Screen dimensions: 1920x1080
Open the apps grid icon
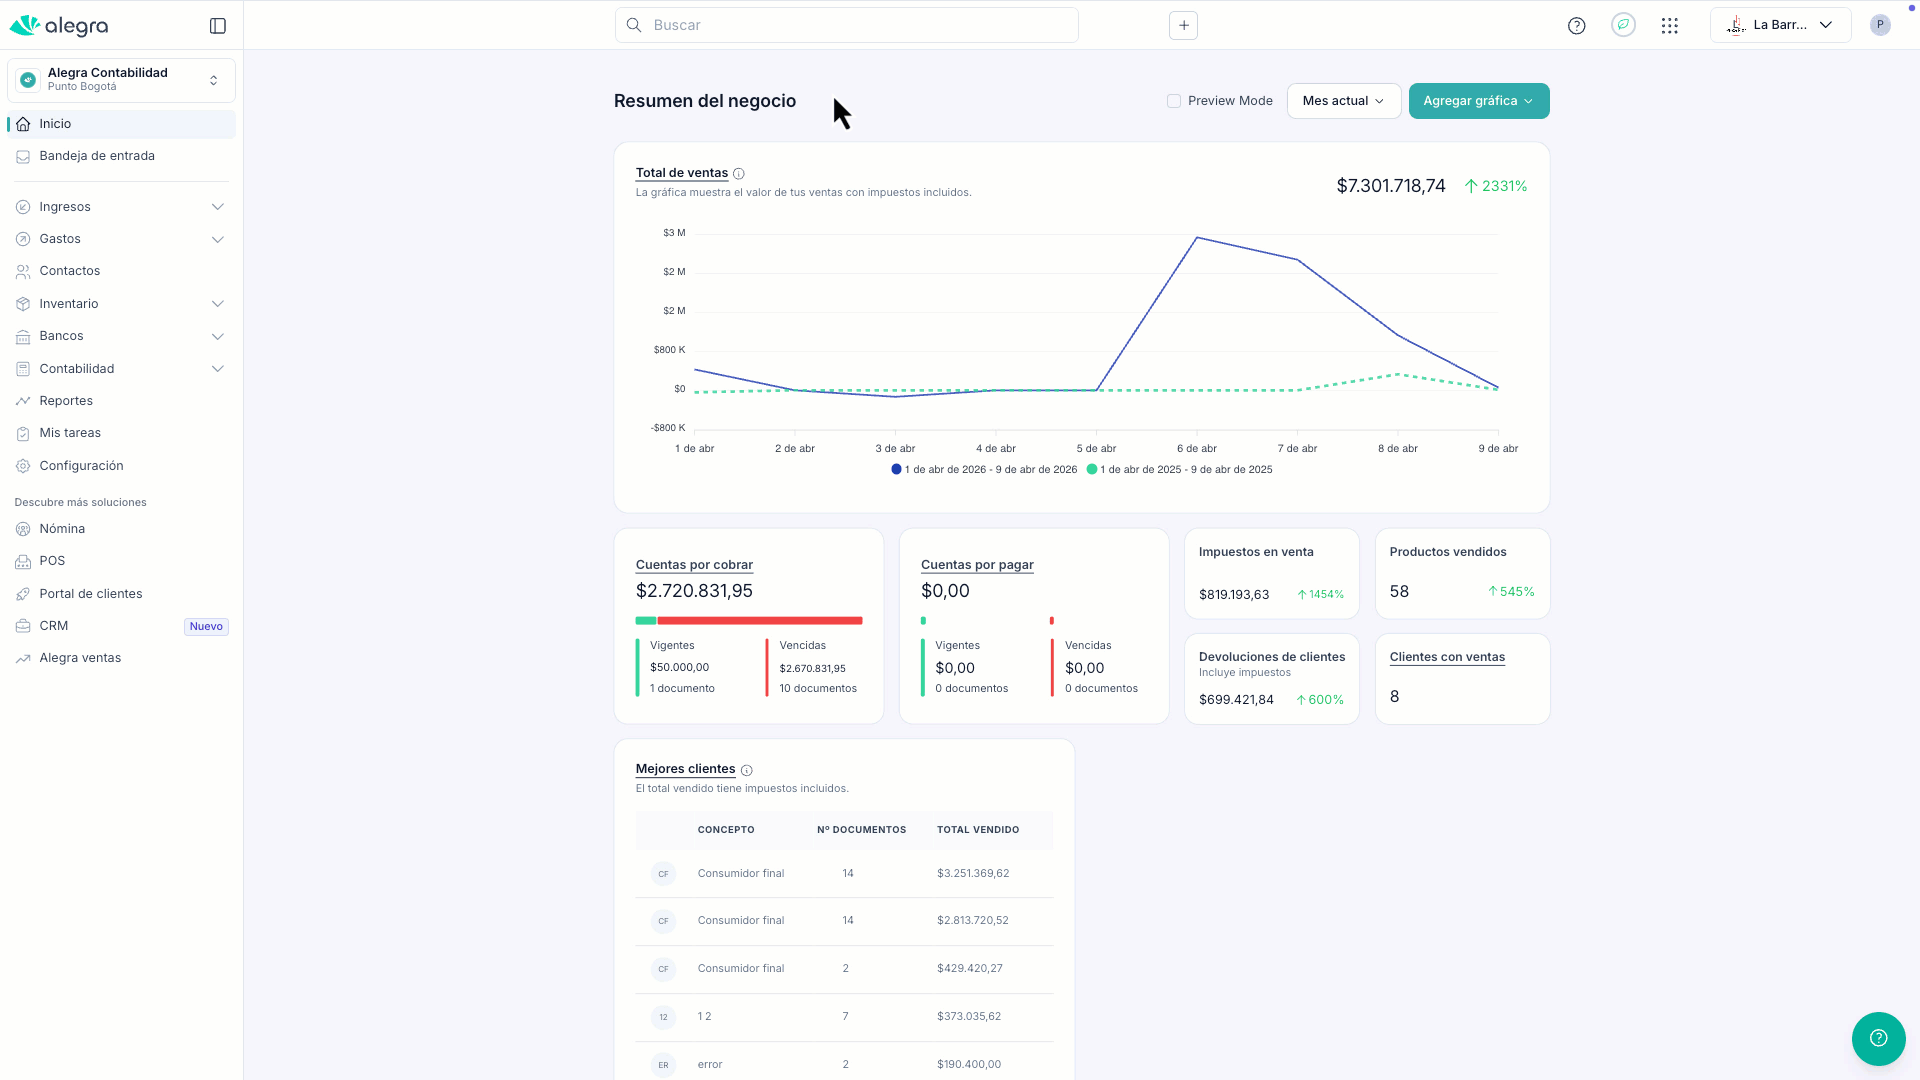click(x=1669, y=26)
